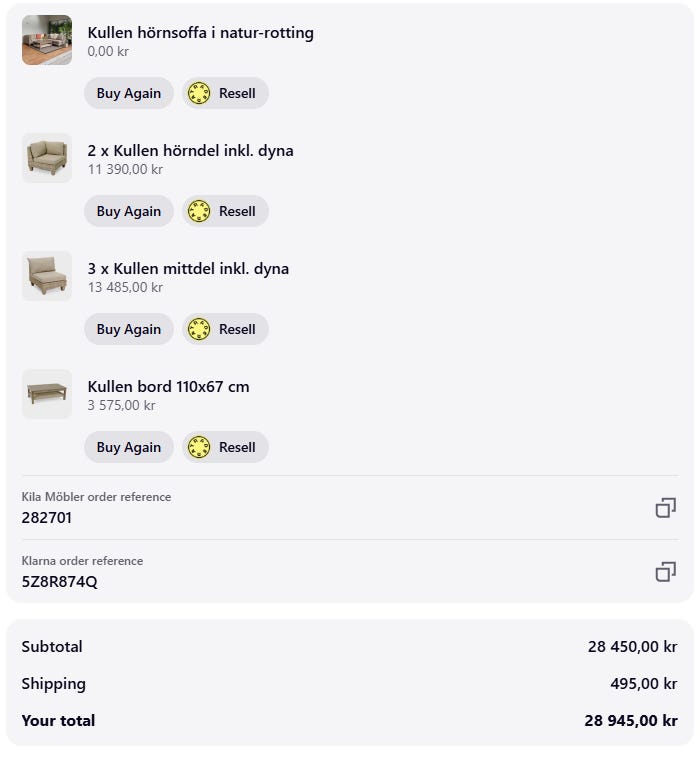The width and height of the screenshot is (700, 757).
Task: Click Resell for Kullen hörnsoffa i natur-rotting
Action: pos(225,93)
